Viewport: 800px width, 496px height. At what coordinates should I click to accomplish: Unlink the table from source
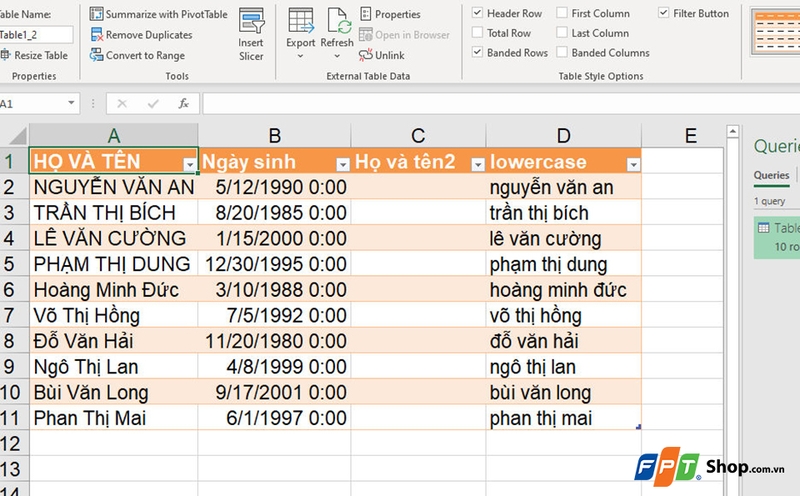(x=382, y=55)
